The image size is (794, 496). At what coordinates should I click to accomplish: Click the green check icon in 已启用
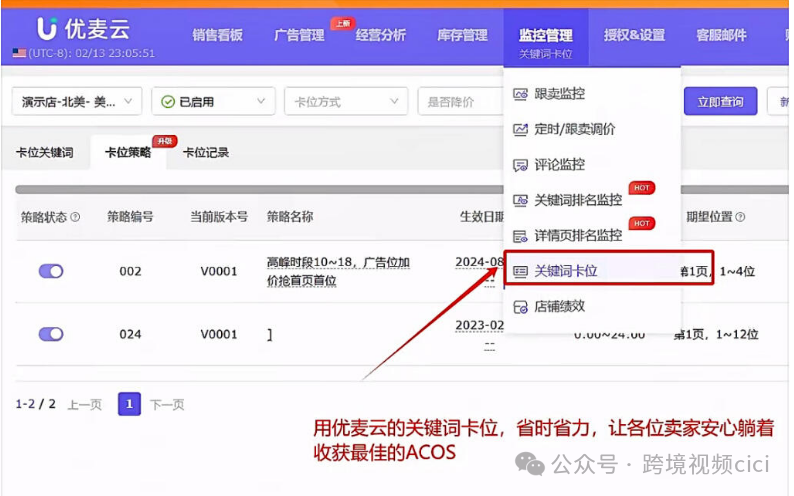(168, 102)
